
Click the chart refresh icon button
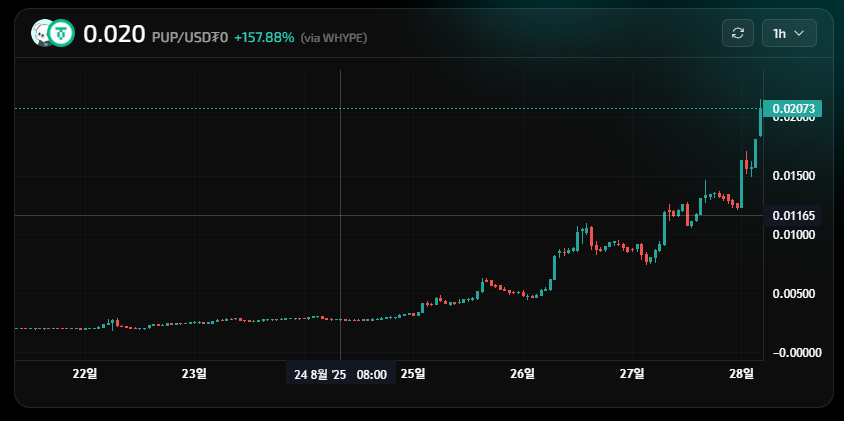pos(737,33)
